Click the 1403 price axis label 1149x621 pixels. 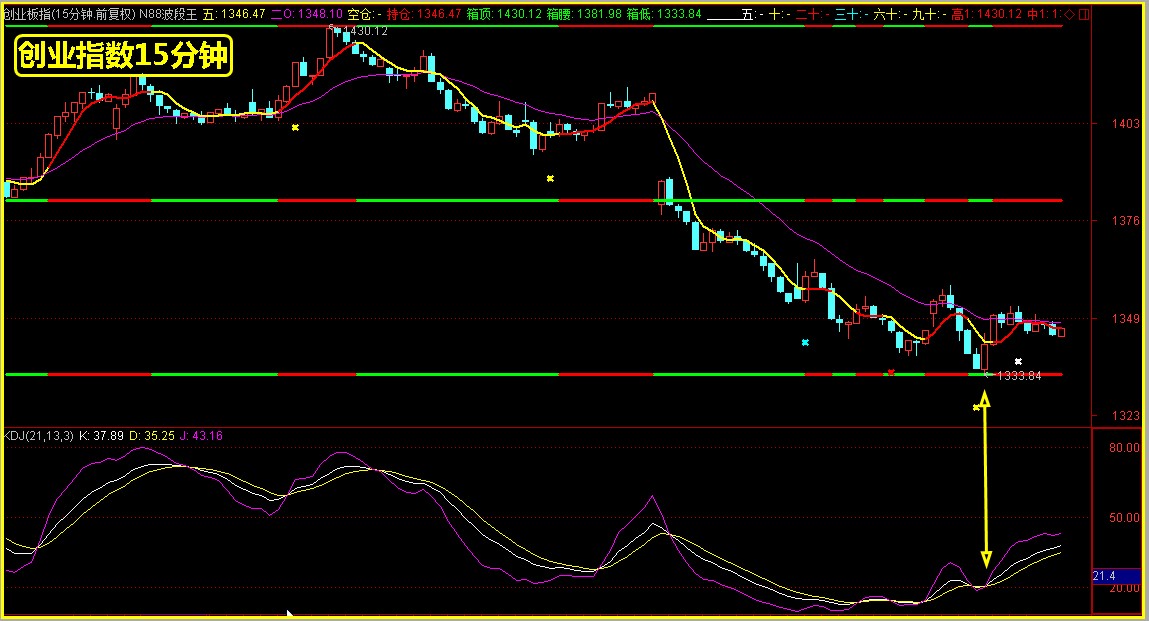pos(1126,124)
